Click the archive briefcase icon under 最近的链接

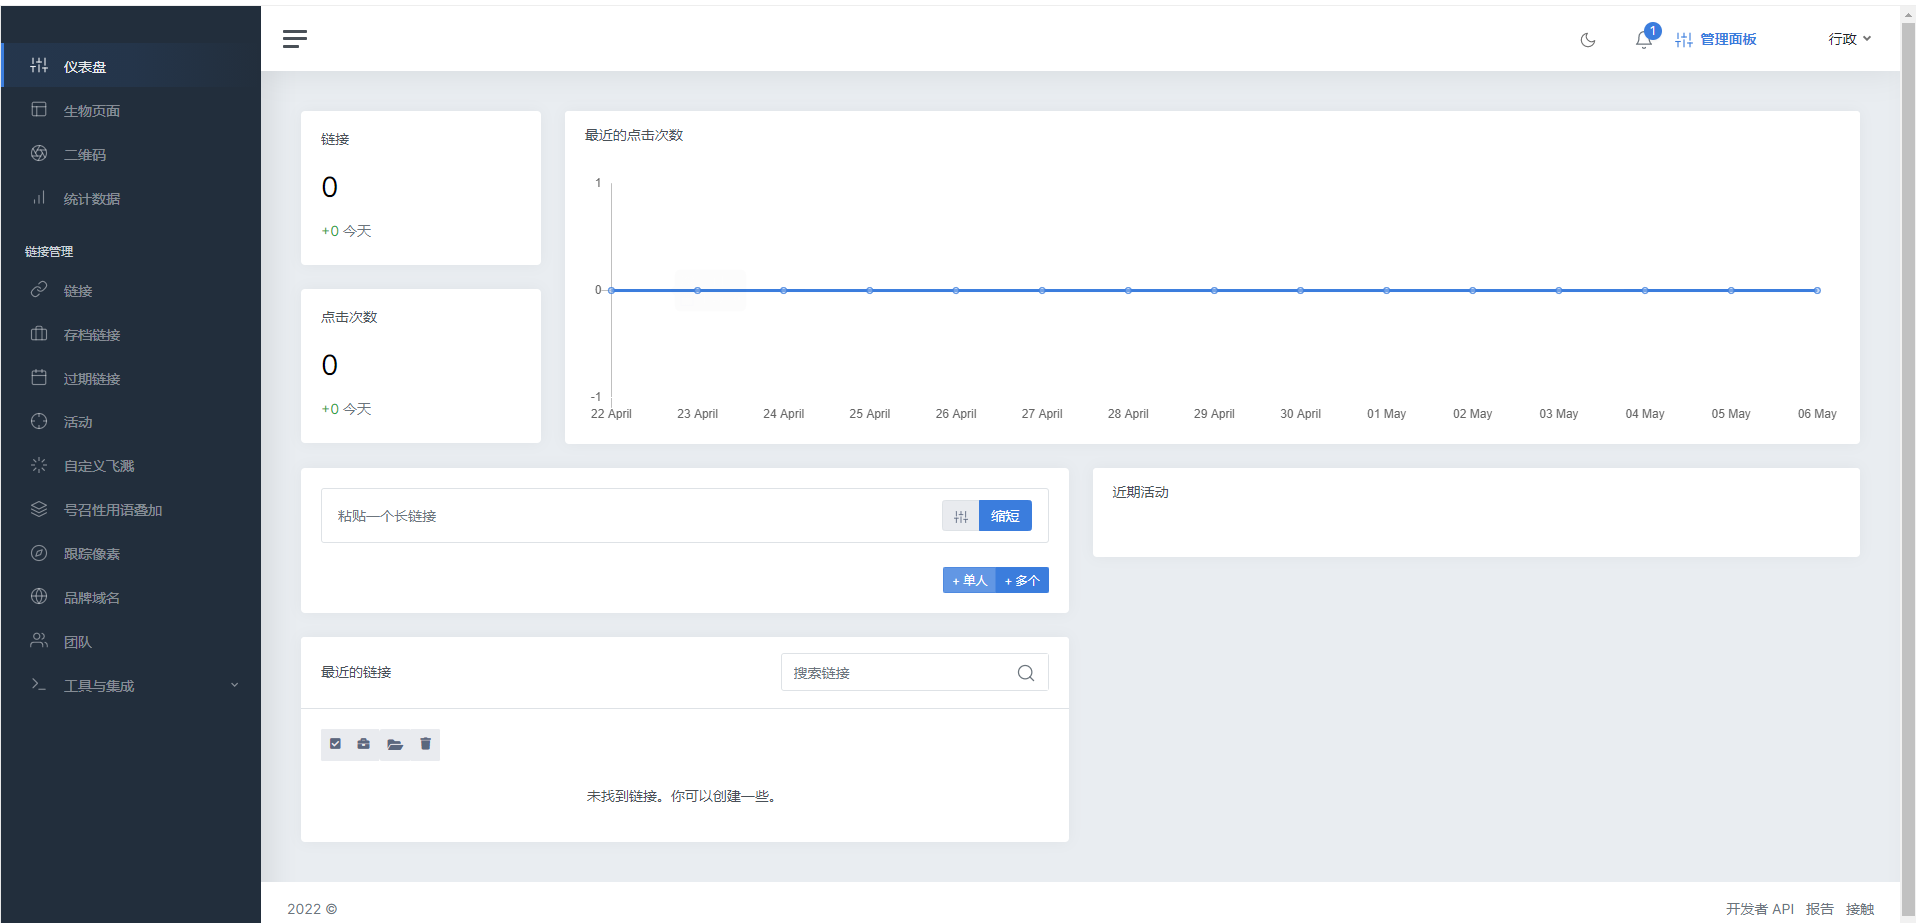[x=364, y=744]
